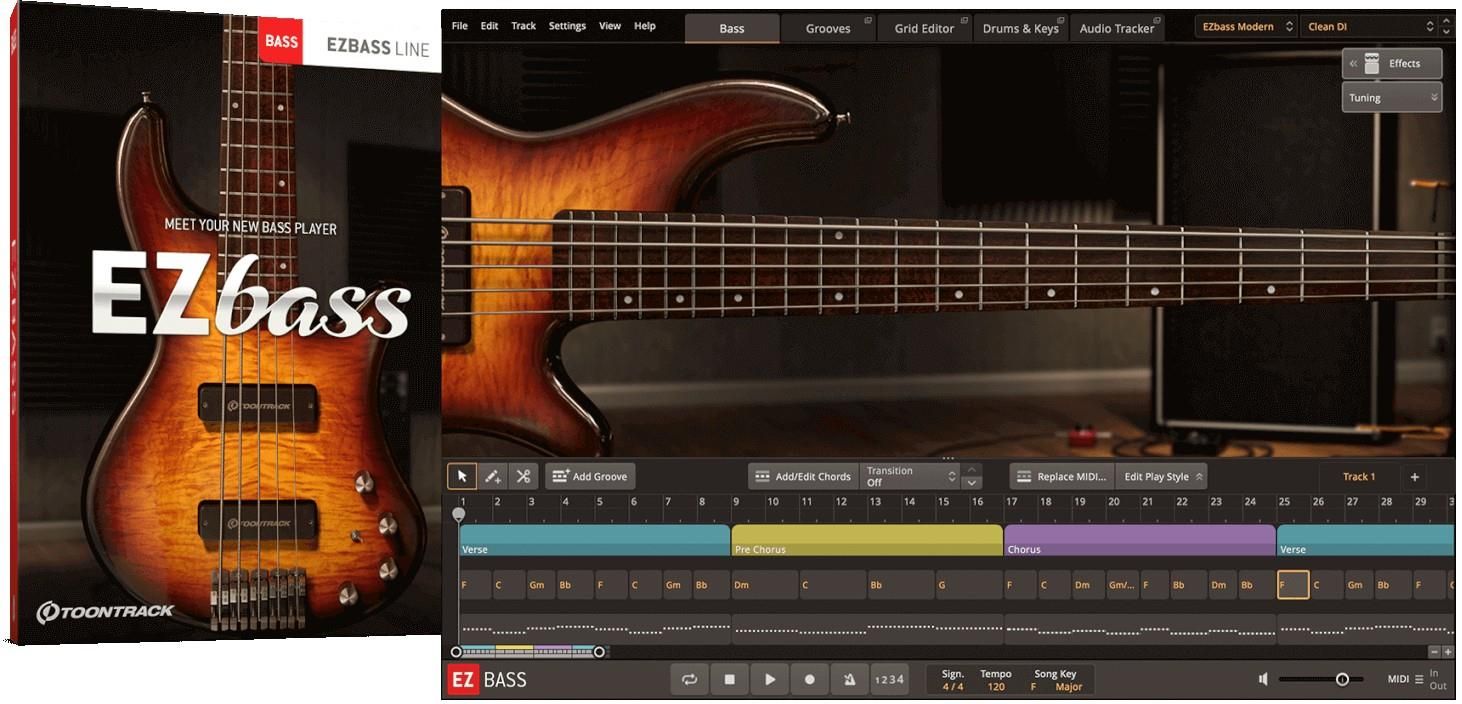
Task: Stop playback with the stop button
Action: [729, 679]
